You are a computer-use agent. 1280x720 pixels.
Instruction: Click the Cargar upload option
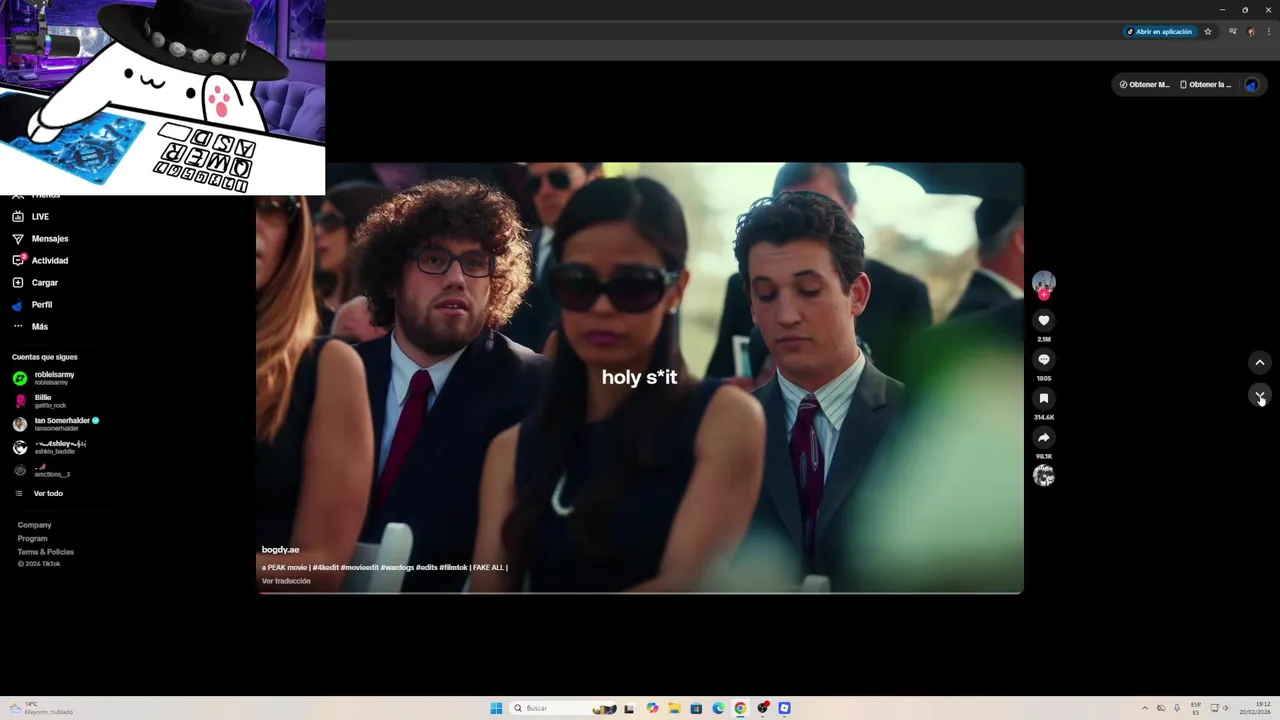[x=35, y=283]
